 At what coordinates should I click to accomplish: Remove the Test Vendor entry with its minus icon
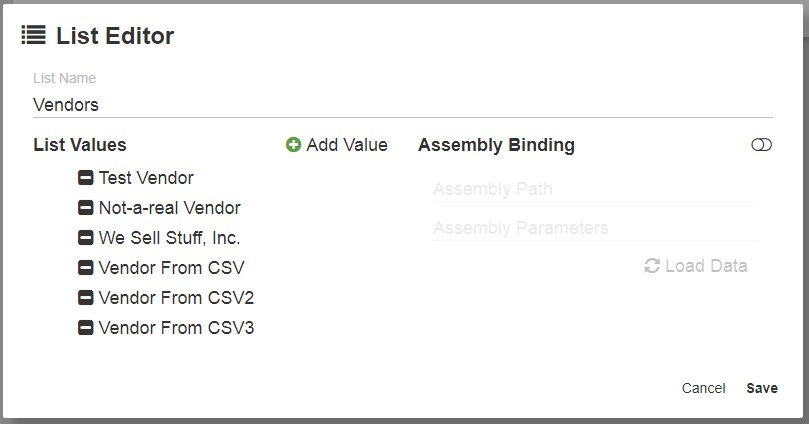click(86, 178)
